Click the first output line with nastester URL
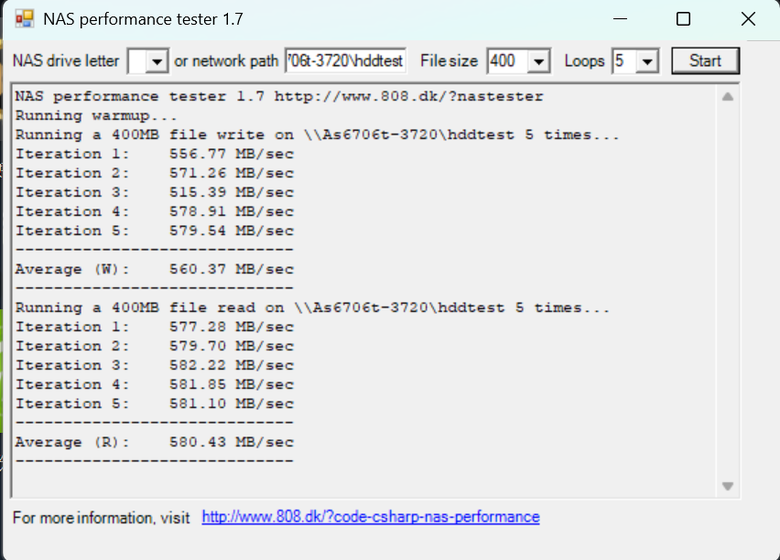The image size is (780, 560). point(279,96)
